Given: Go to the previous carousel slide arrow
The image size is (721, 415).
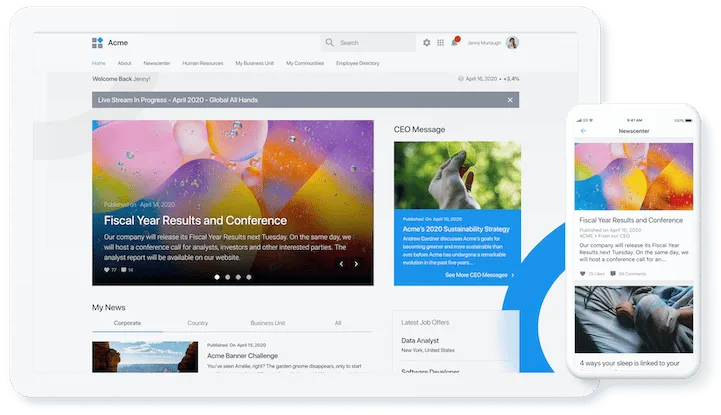Looking at the screenshot, I should [x=341, y=264].
